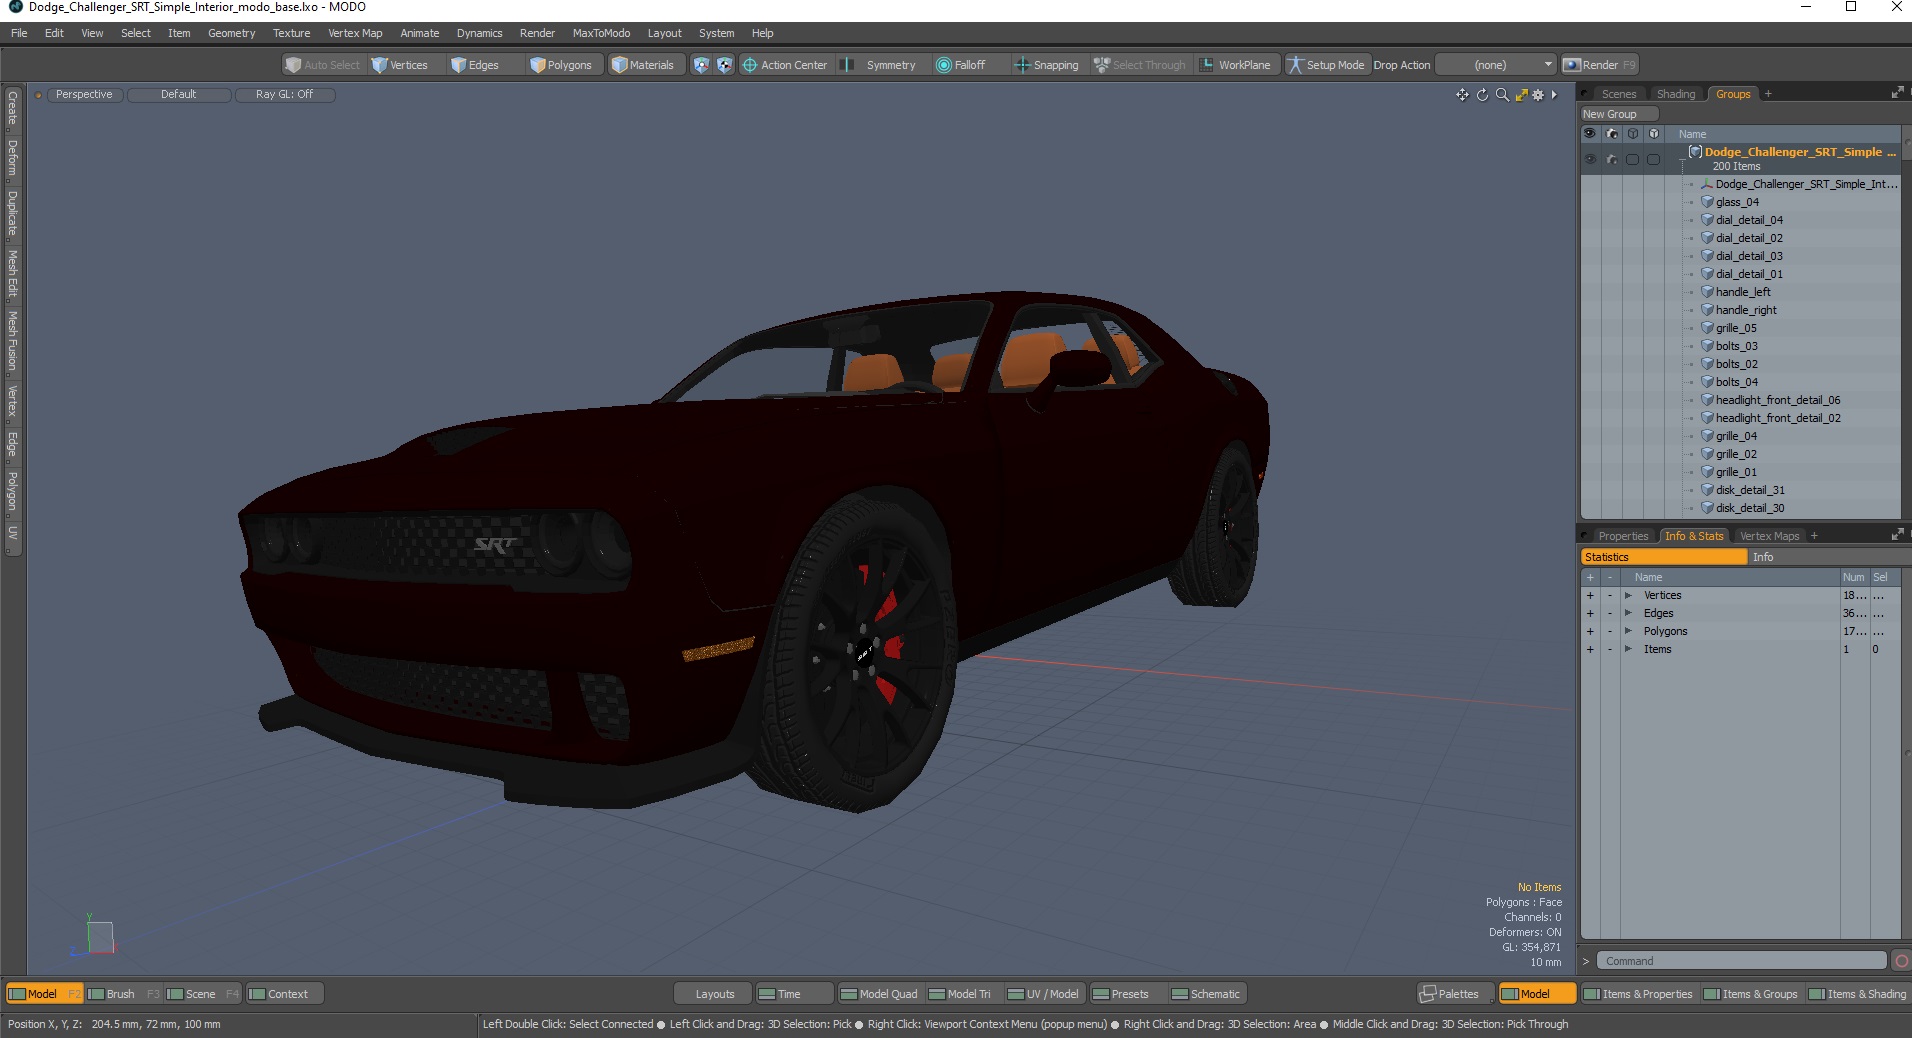
Task: Click the glass_04 mesh icon
Action: [x=1707, y=202]
